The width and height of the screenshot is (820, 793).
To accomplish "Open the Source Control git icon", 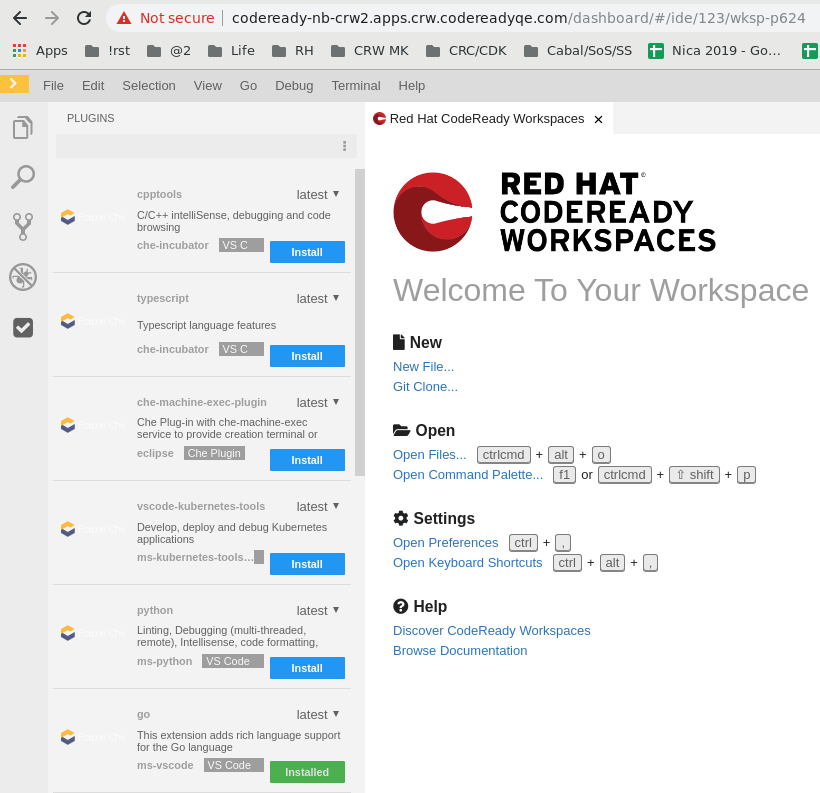I will pos(23,226).
